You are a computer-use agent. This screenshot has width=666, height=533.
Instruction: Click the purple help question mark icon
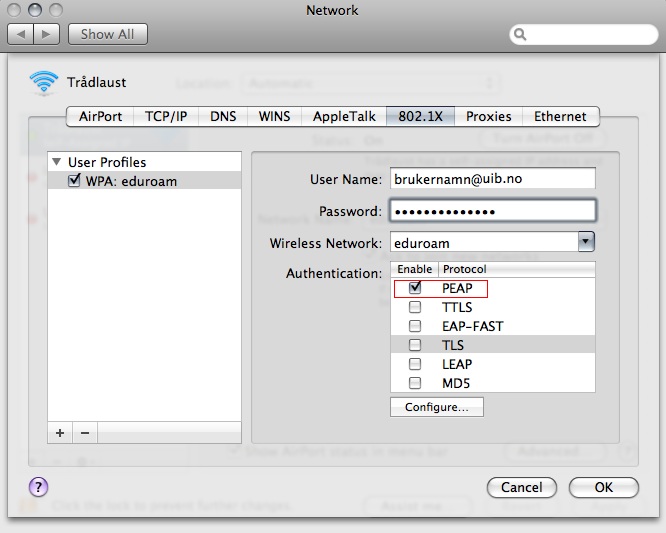38,487
